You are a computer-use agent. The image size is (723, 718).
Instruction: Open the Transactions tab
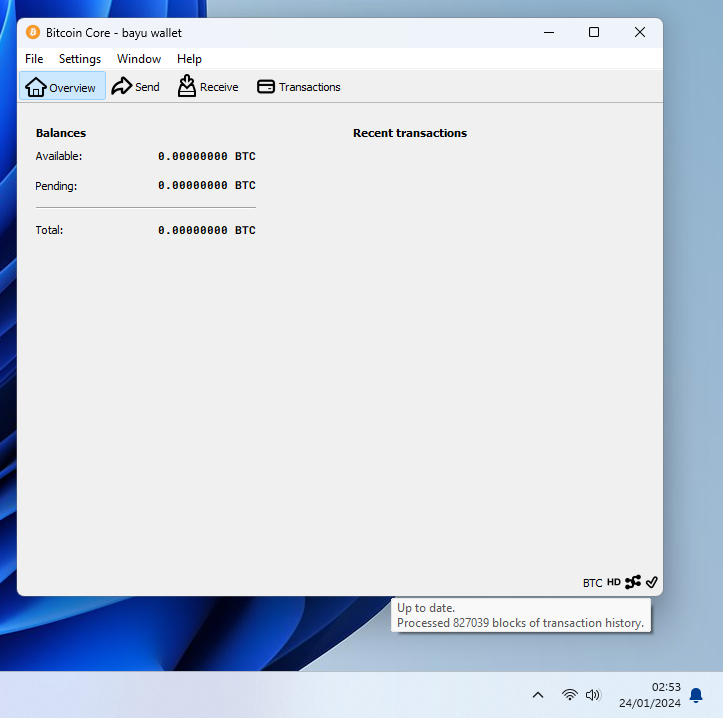click(x=299, y=86)
